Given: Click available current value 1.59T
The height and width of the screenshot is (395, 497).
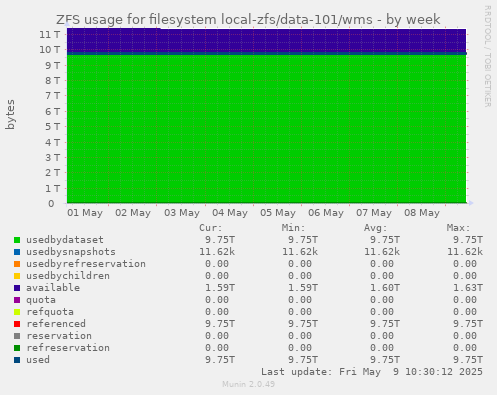Looking at the screenshot, I should (x=220, y=288).
